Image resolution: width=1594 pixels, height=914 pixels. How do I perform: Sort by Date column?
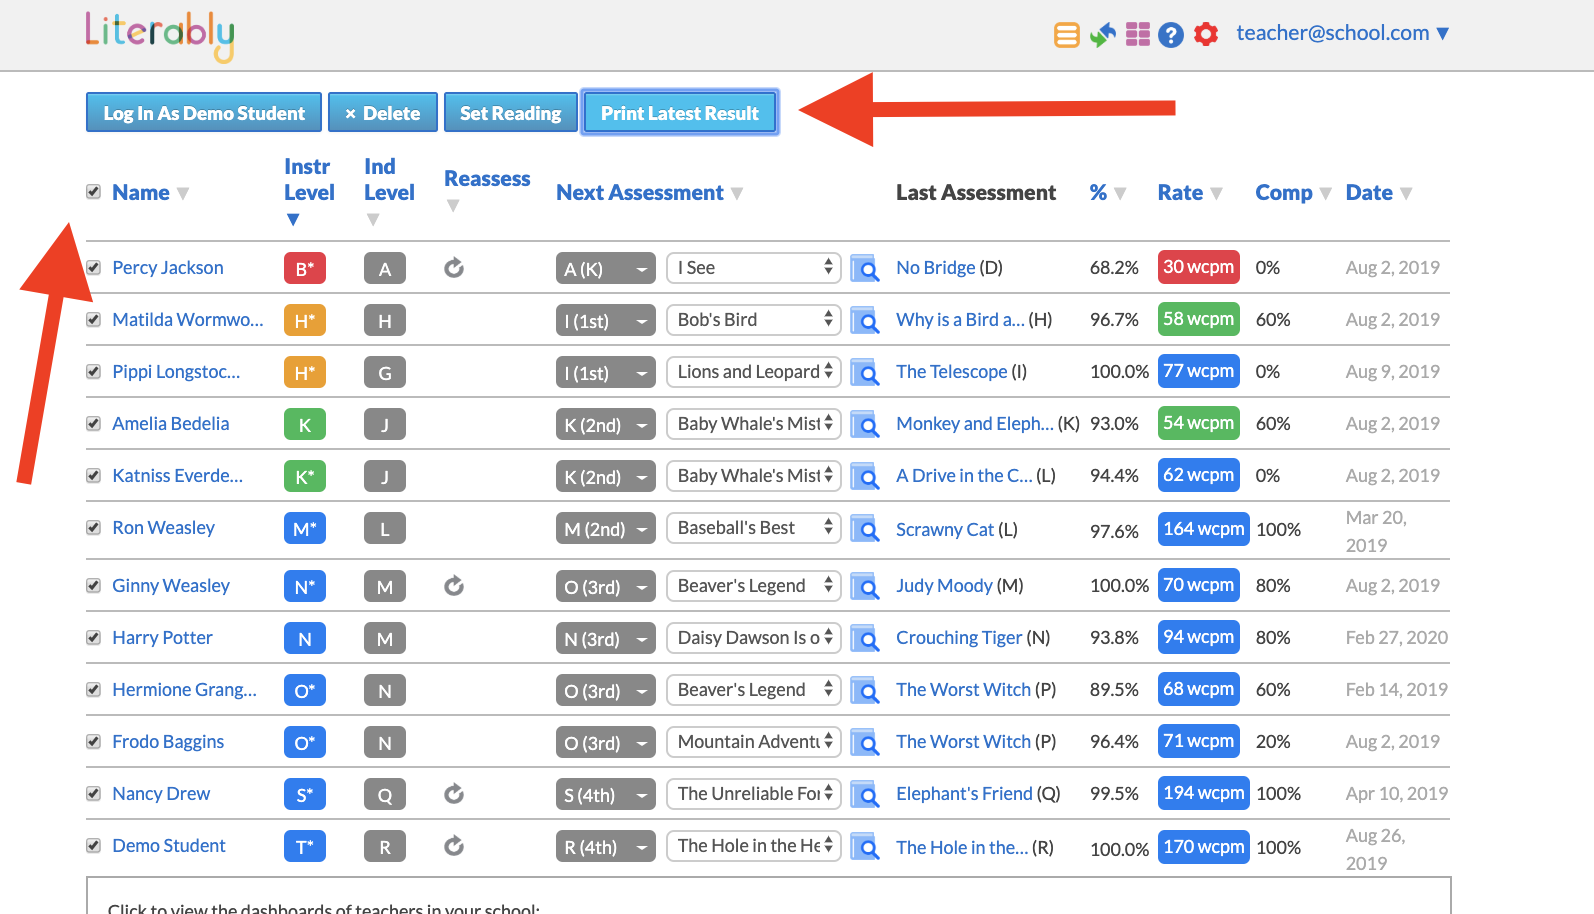(1378, 192)
